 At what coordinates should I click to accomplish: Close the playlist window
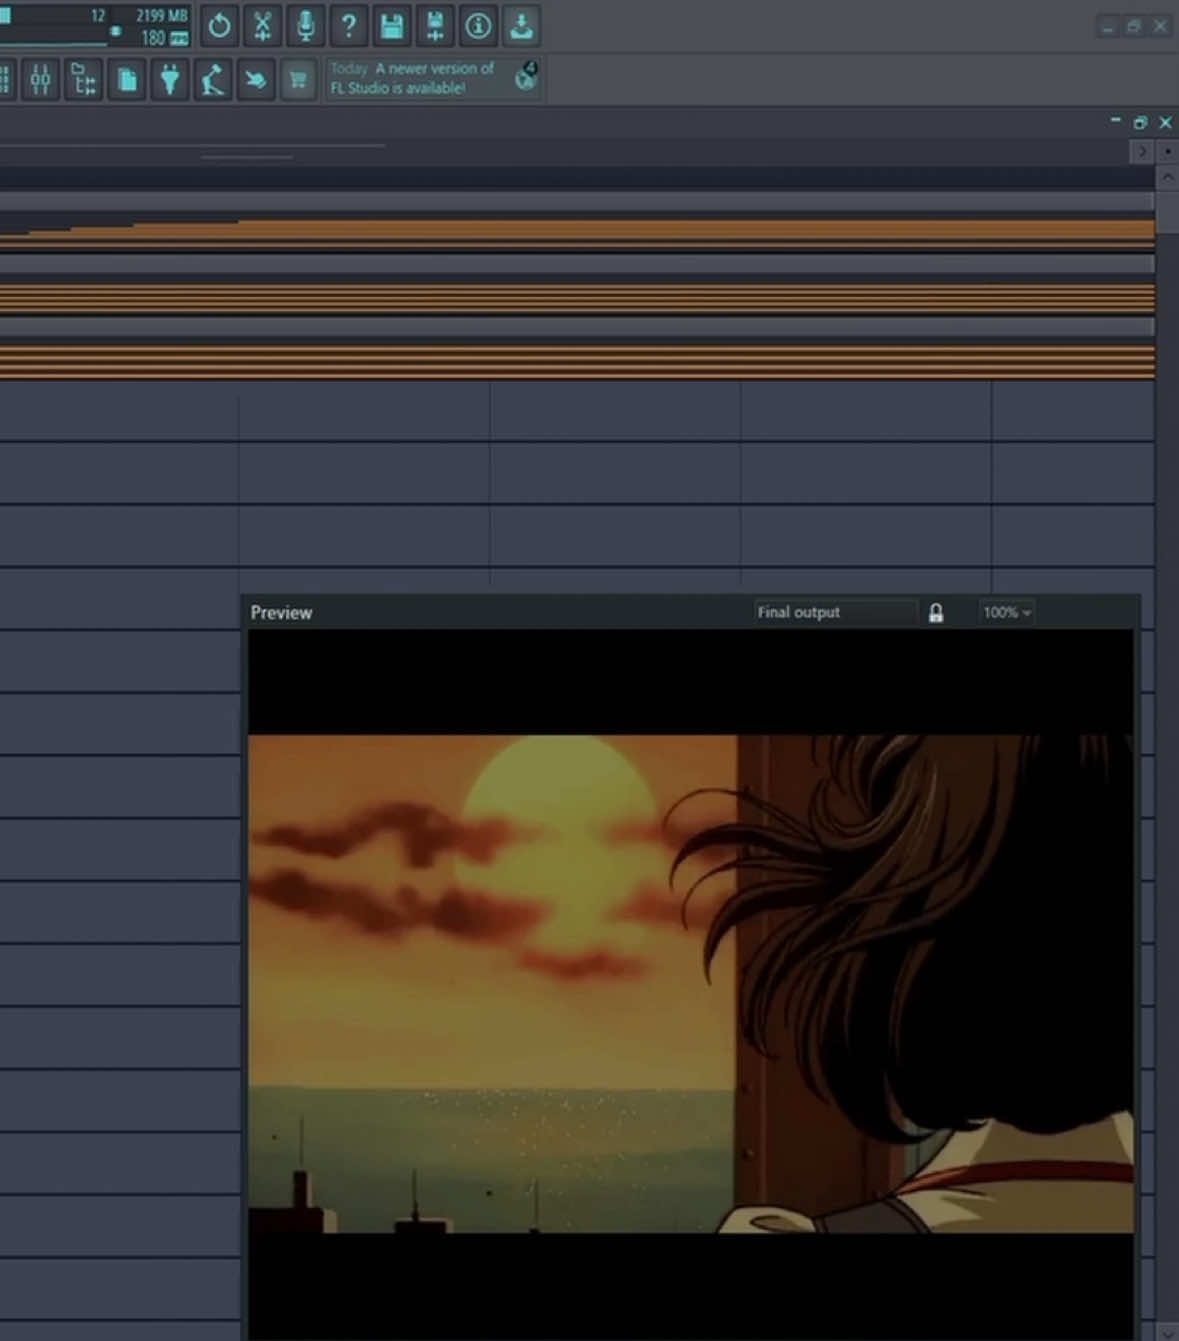point(1165,122)
